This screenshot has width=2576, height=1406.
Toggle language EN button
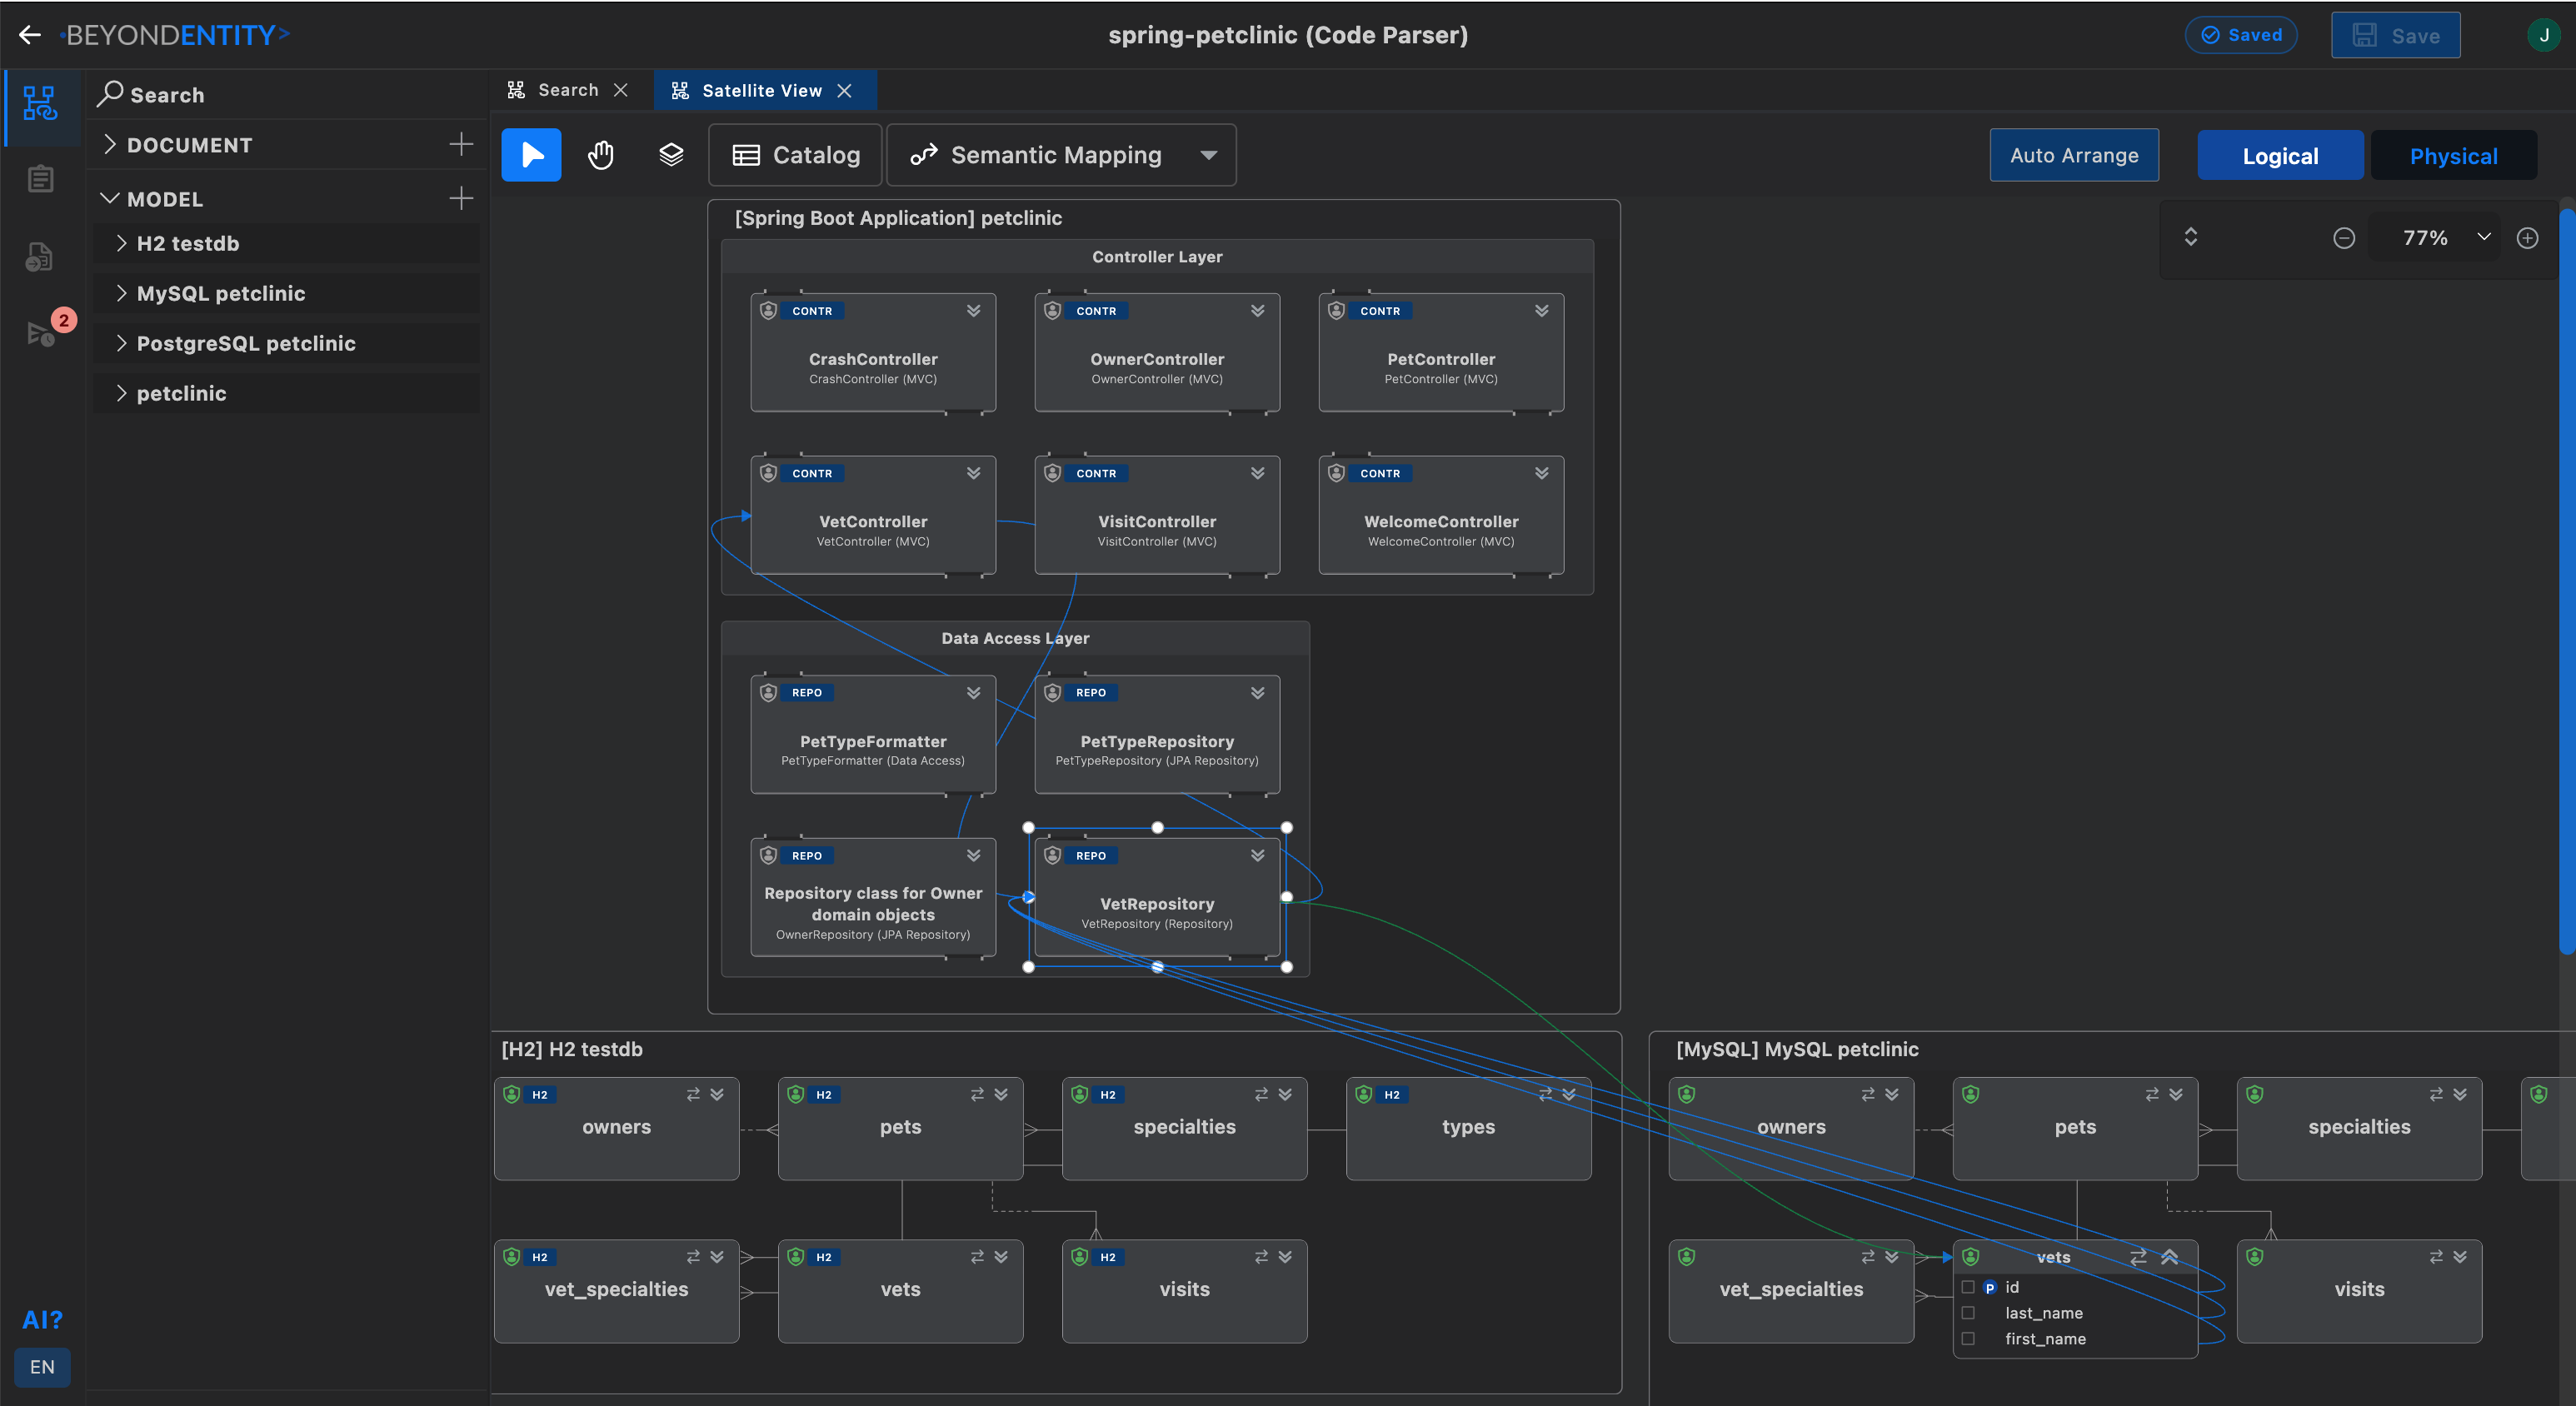pyautogui.click(x=42, y=1367)
